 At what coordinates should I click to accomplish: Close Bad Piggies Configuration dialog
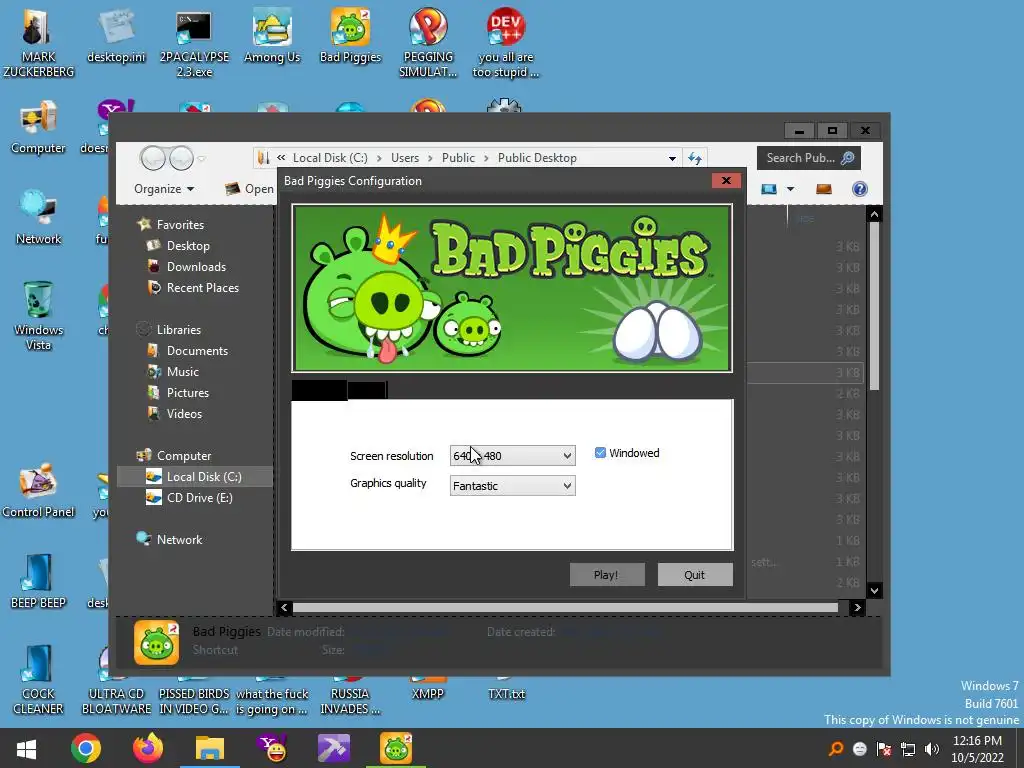(726, 180)
